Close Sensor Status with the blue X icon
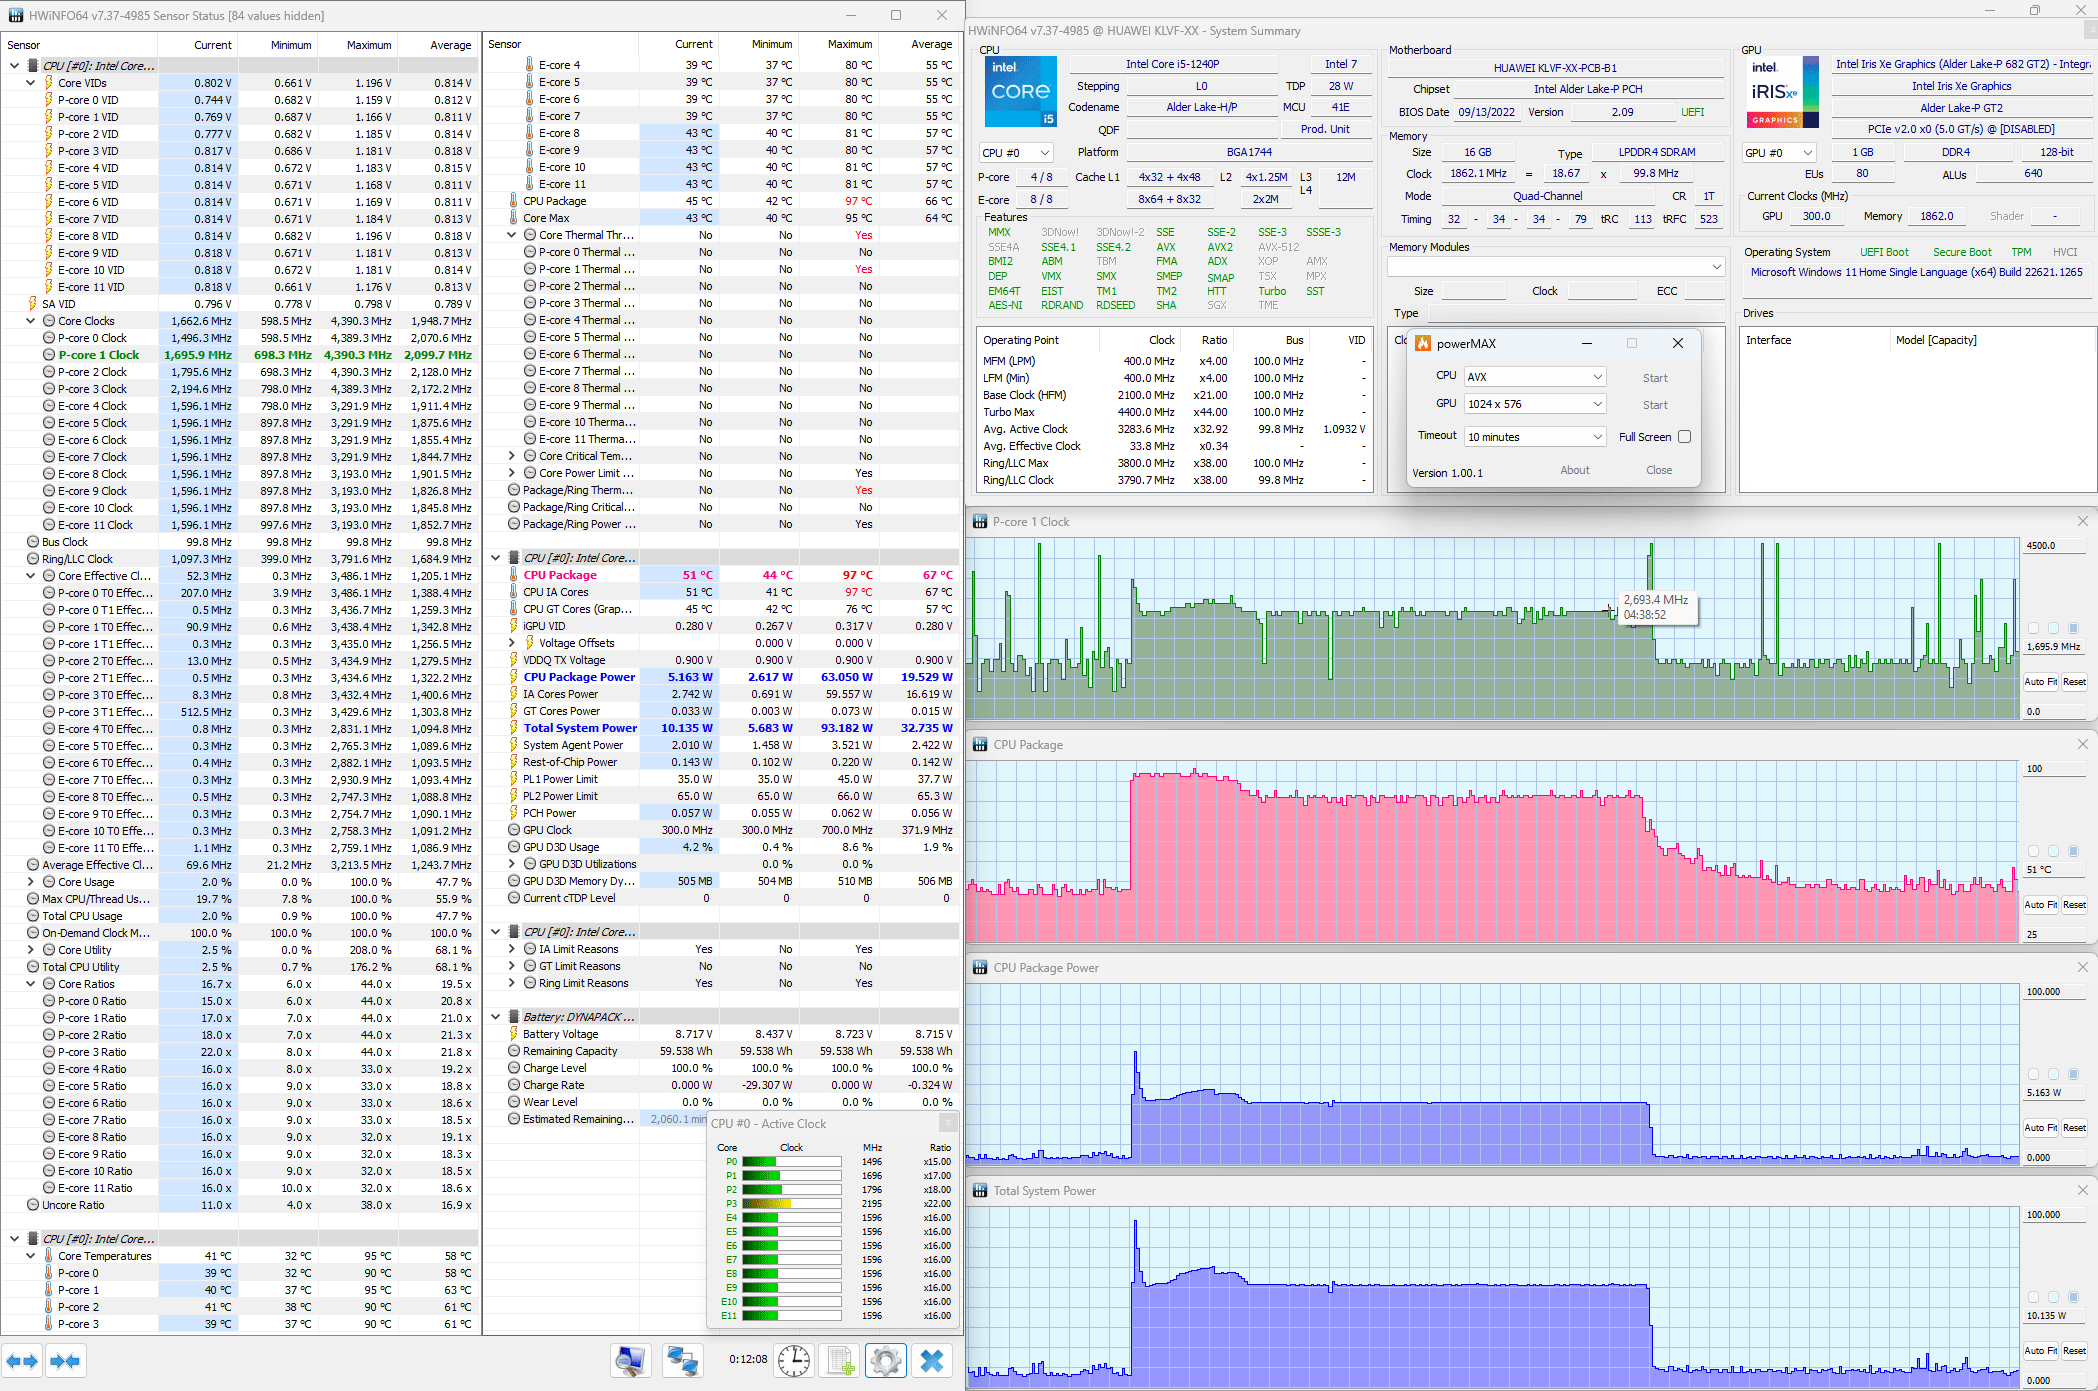 pos(932,1360)
